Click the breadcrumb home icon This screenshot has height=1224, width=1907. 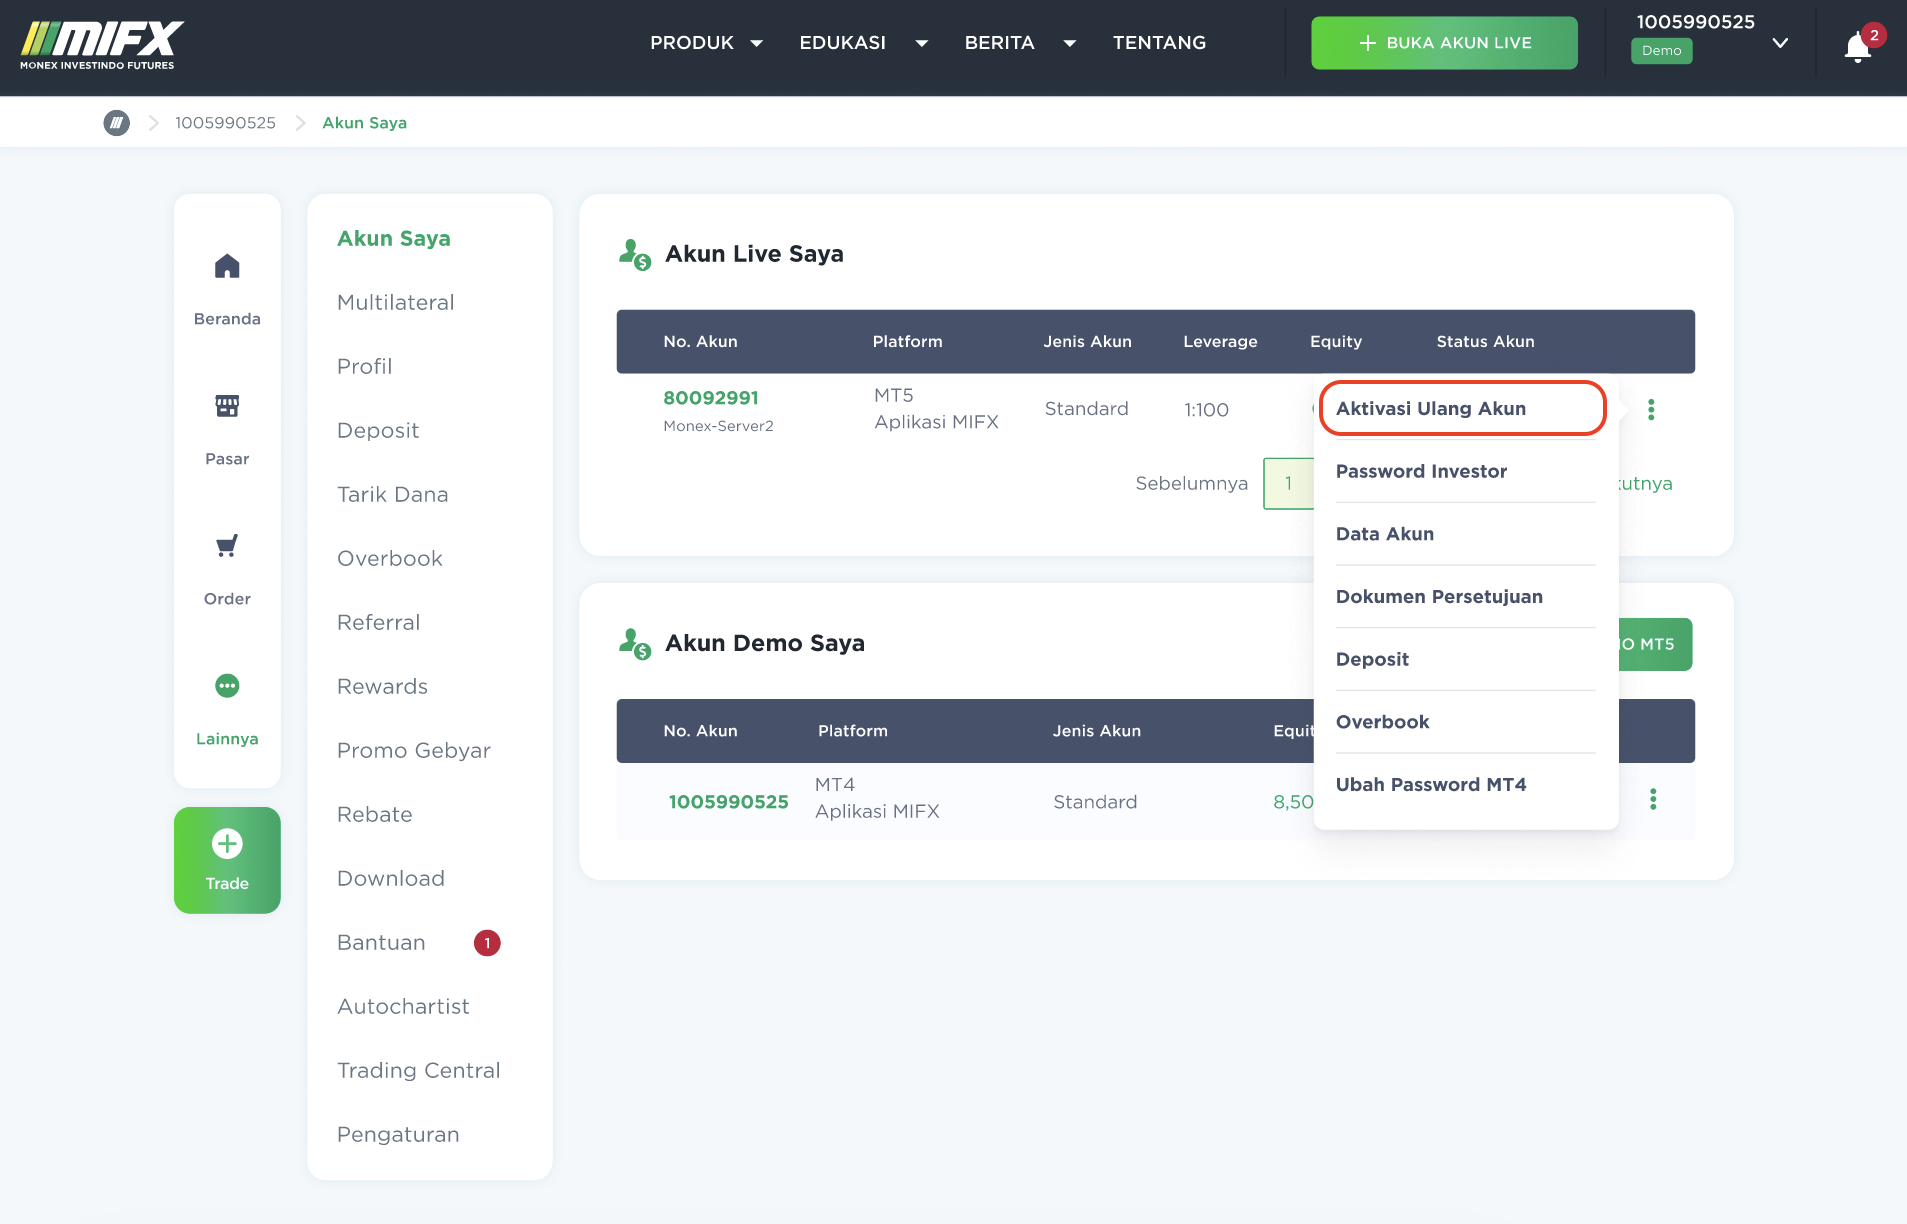[117, 123]
